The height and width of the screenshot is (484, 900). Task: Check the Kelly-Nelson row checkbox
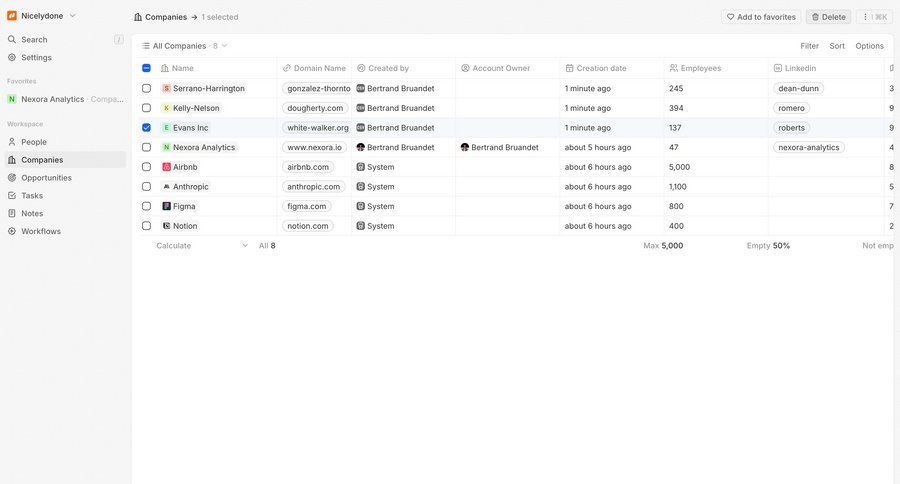pos(146,108)
